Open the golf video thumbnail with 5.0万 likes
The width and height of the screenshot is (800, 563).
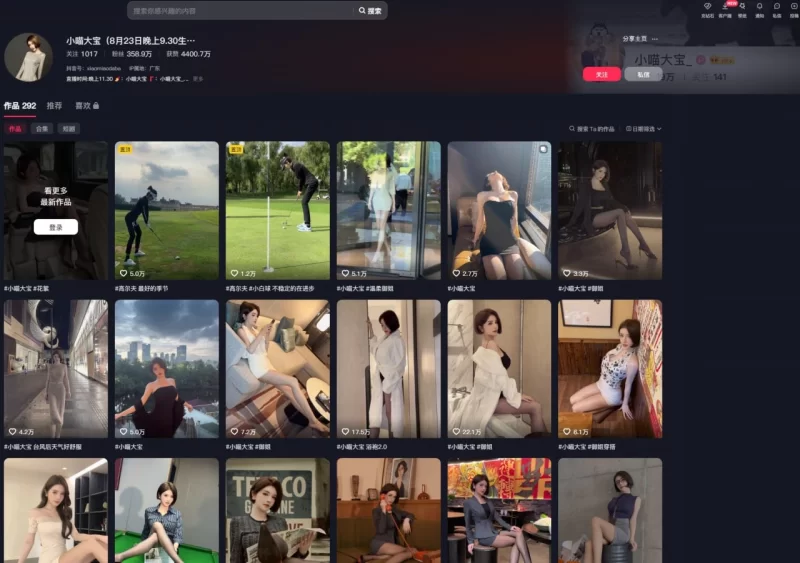(166, 210)
